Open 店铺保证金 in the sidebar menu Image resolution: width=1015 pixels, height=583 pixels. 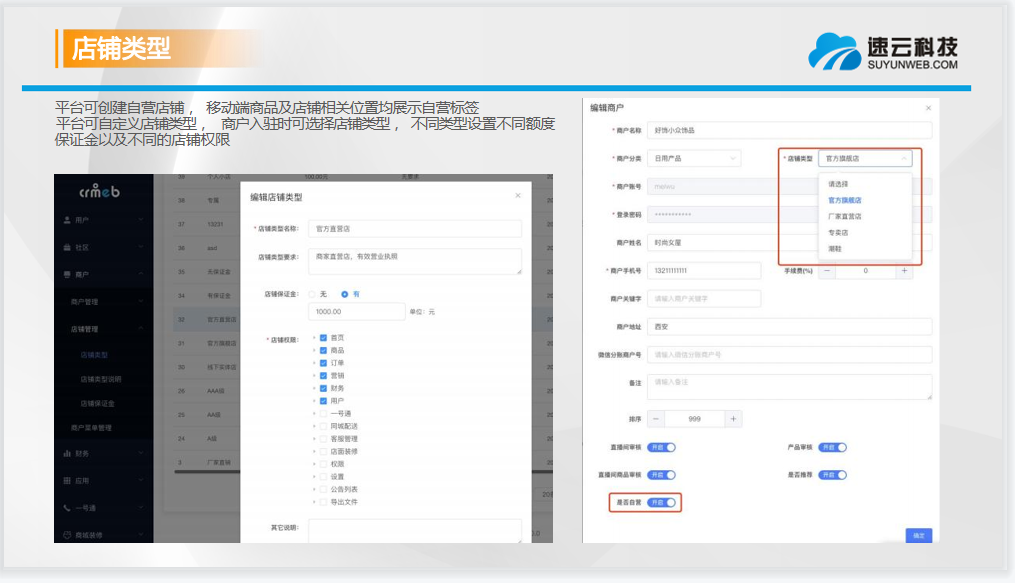[97, 403]
